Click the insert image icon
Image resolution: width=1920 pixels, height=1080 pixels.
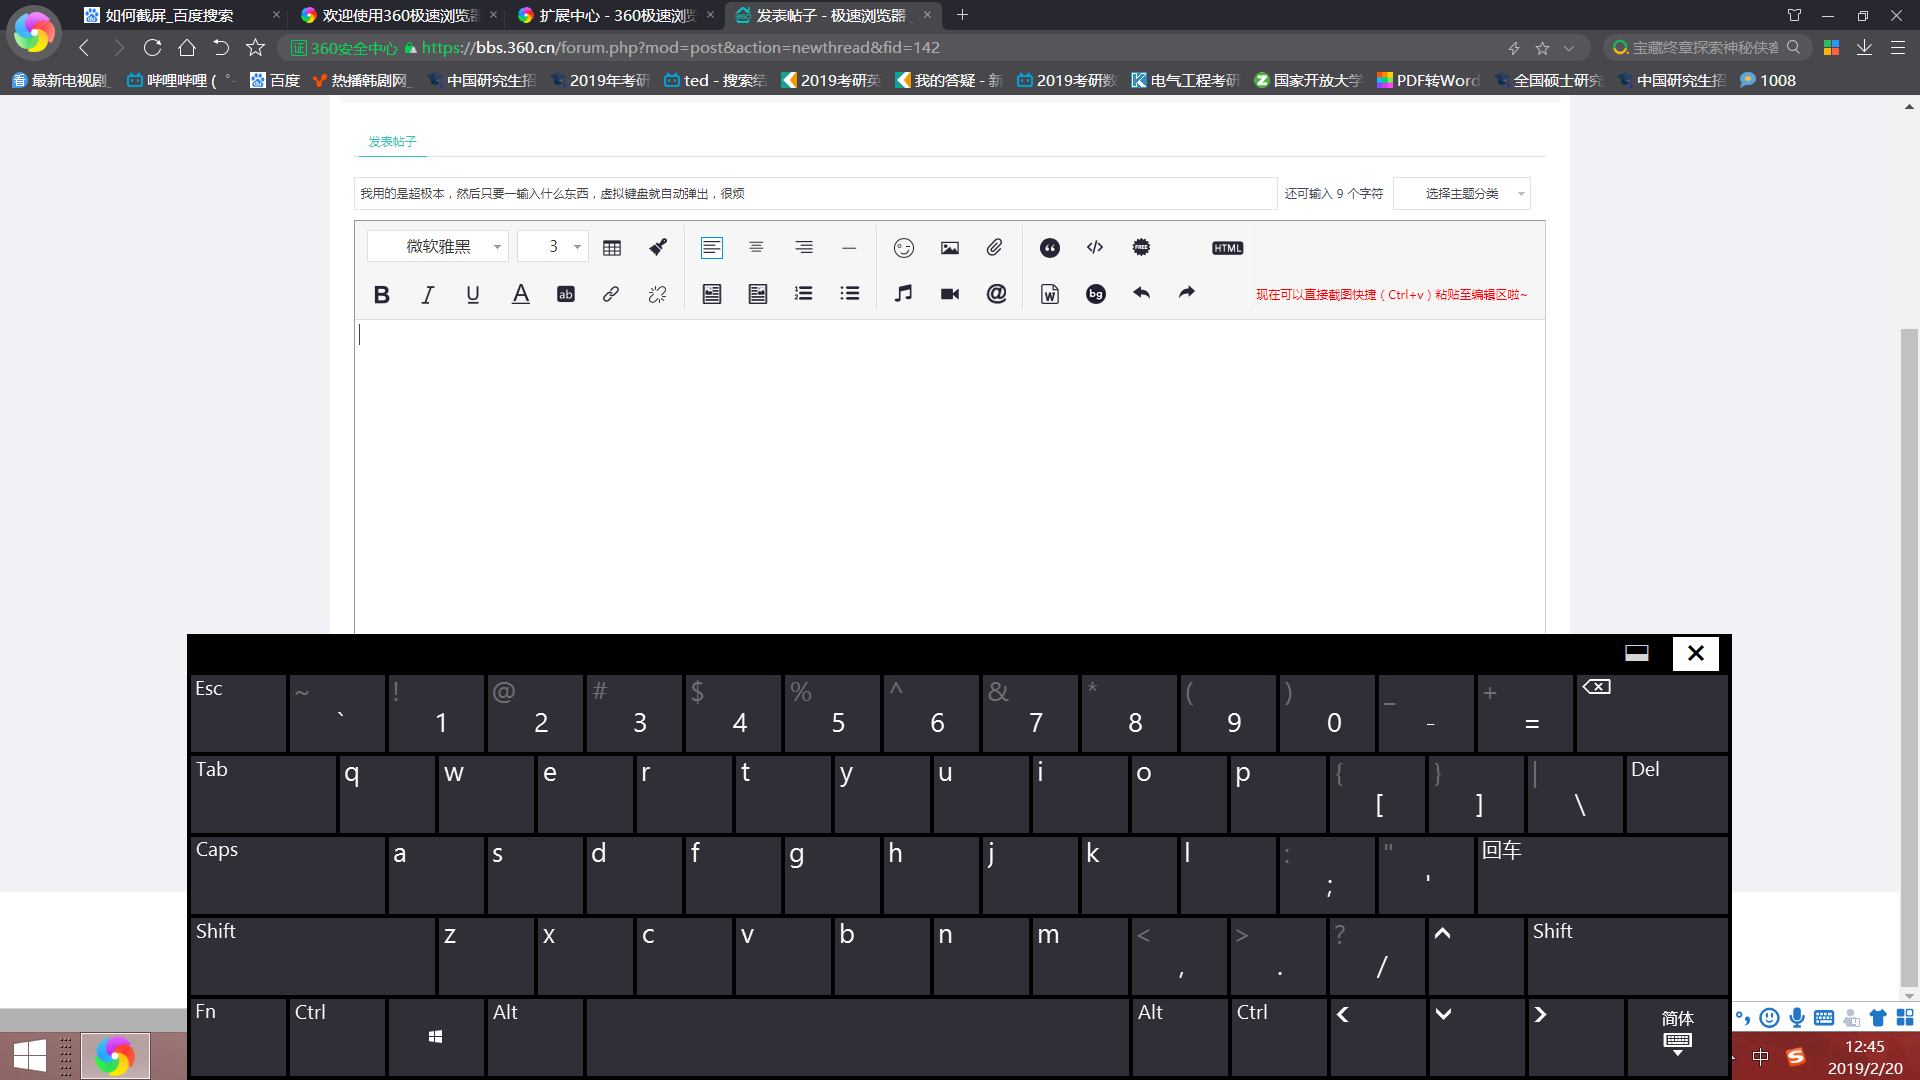(x=949, y=248)
